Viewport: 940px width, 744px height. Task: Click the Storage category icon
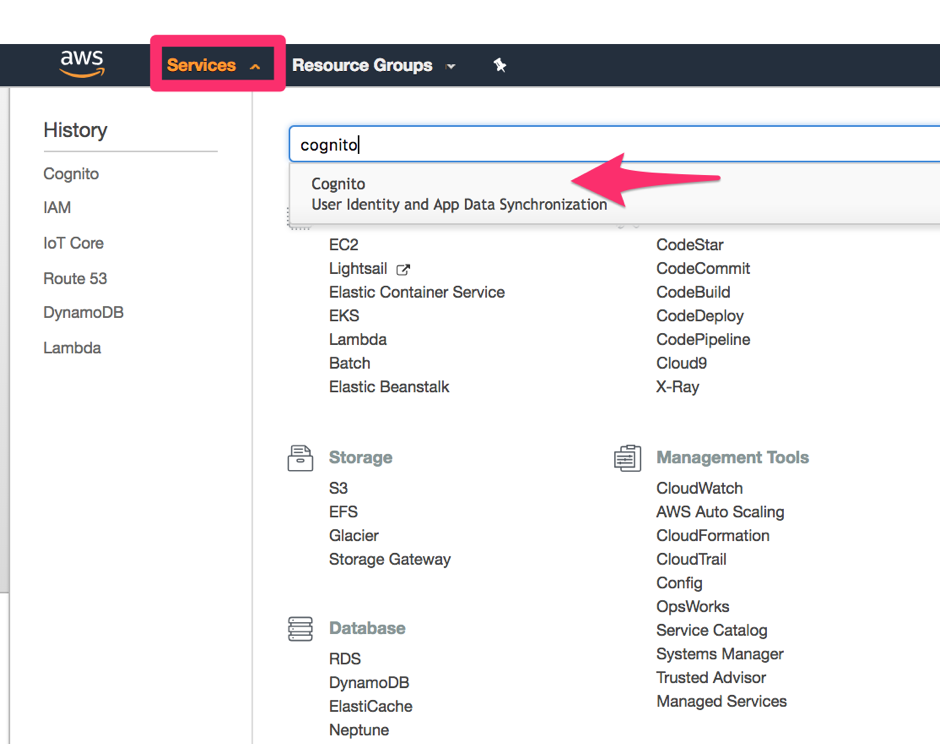pyautogui.click(x=300, y=458)
